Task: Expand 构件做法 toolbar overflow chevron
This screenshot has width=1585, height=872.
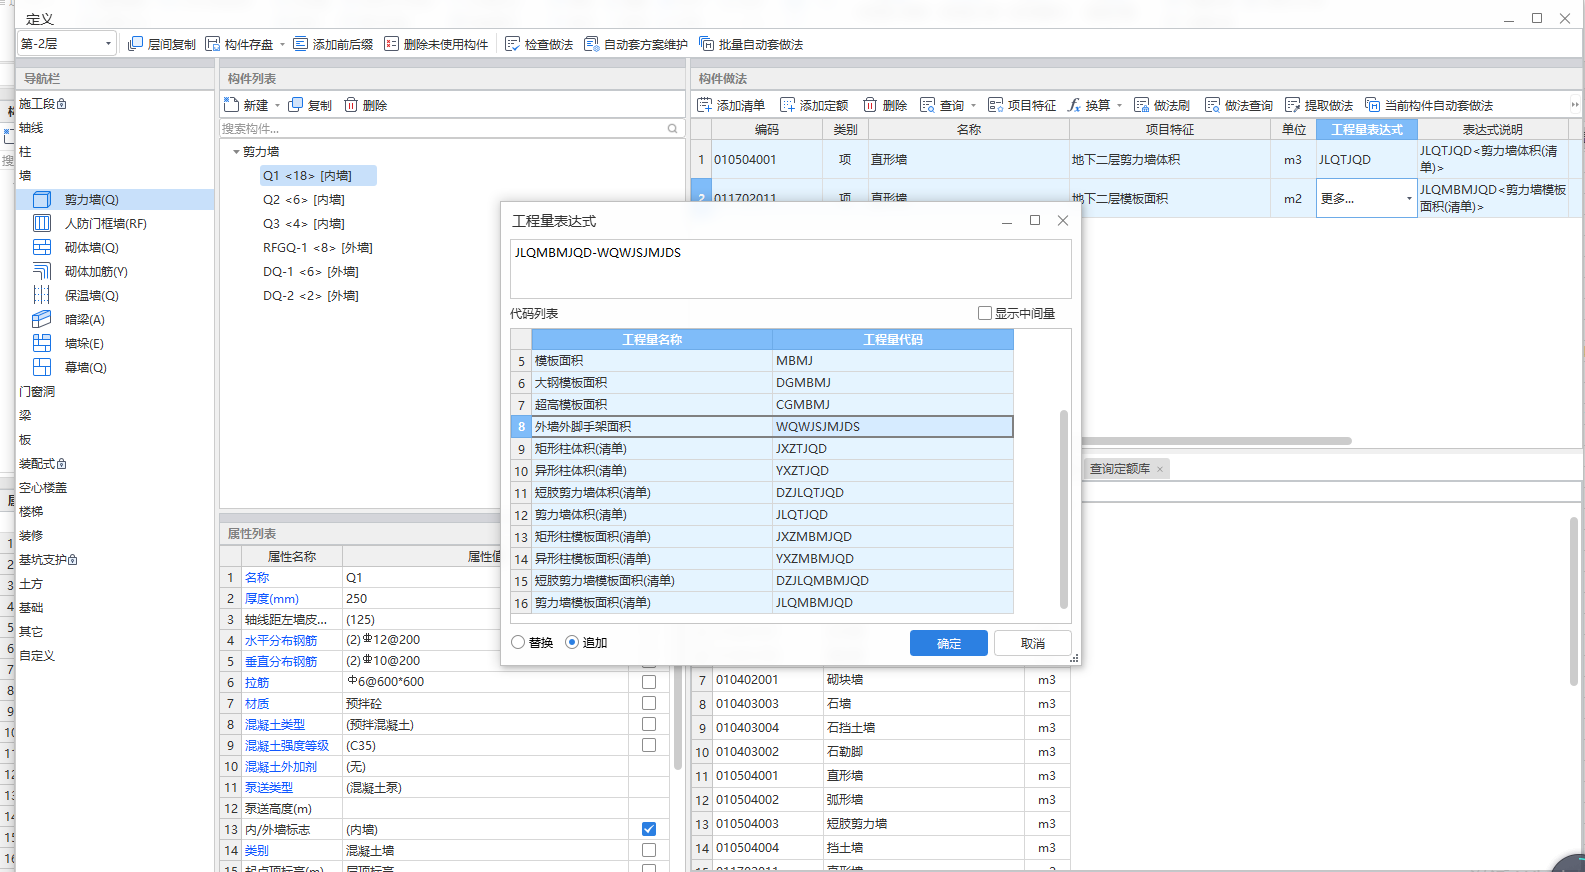Action: click(x=1574, y=104)
